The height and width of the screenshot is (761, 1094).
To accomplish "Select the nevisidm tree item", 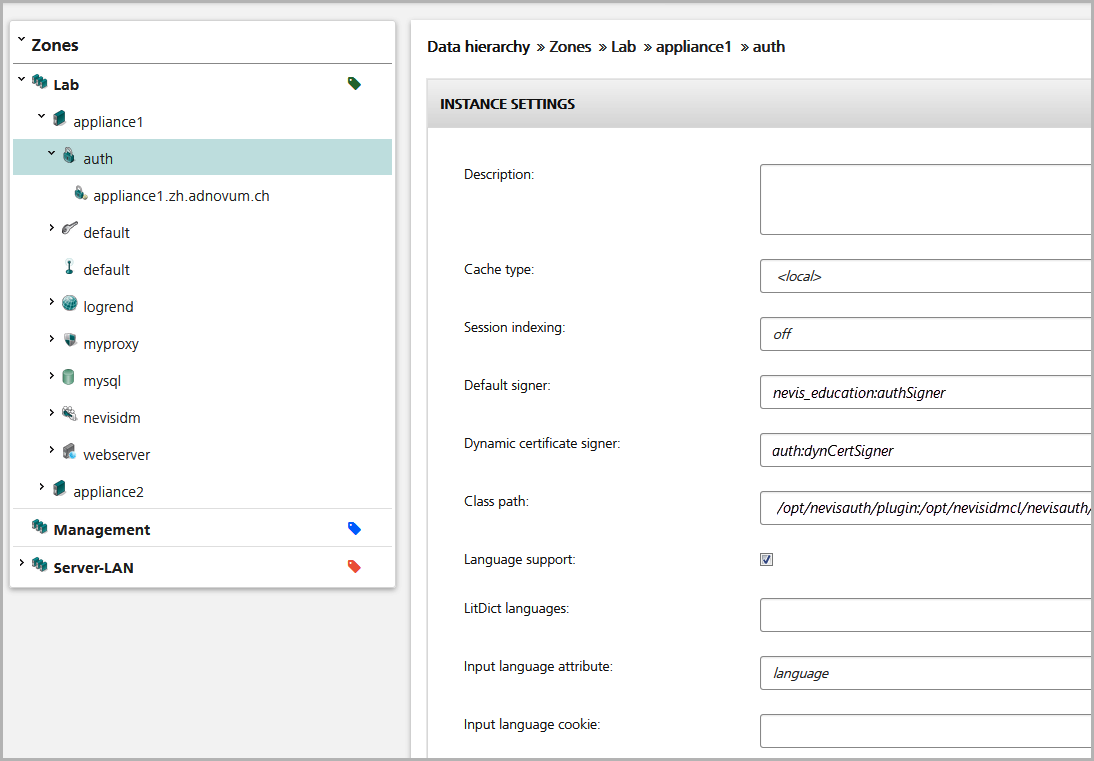I will (x=112, y=418).
